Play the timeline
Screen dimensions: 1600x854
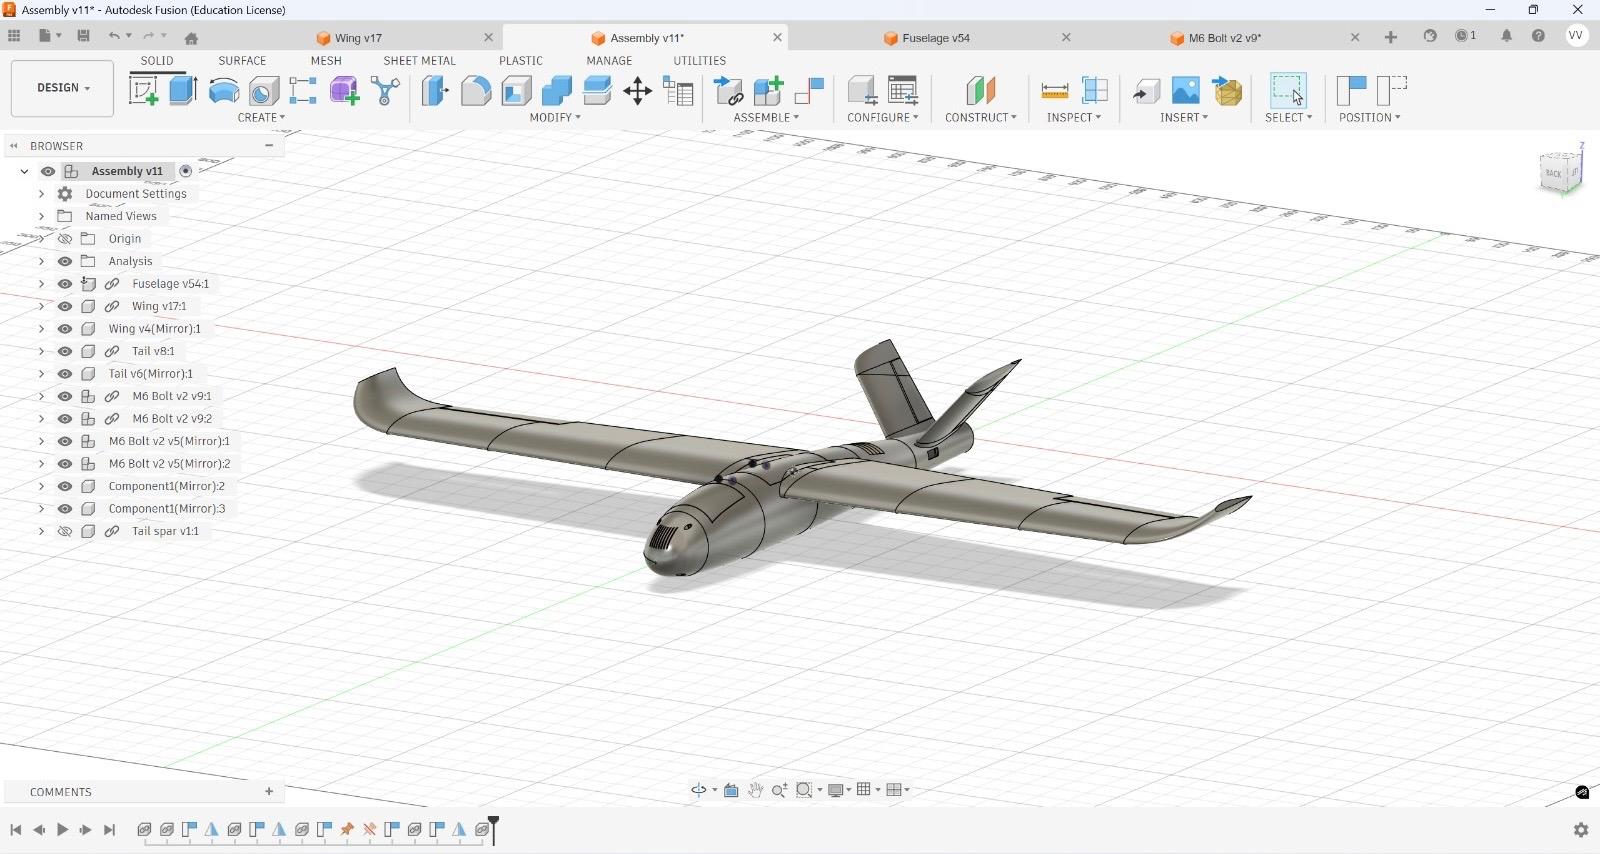(62, 830)
